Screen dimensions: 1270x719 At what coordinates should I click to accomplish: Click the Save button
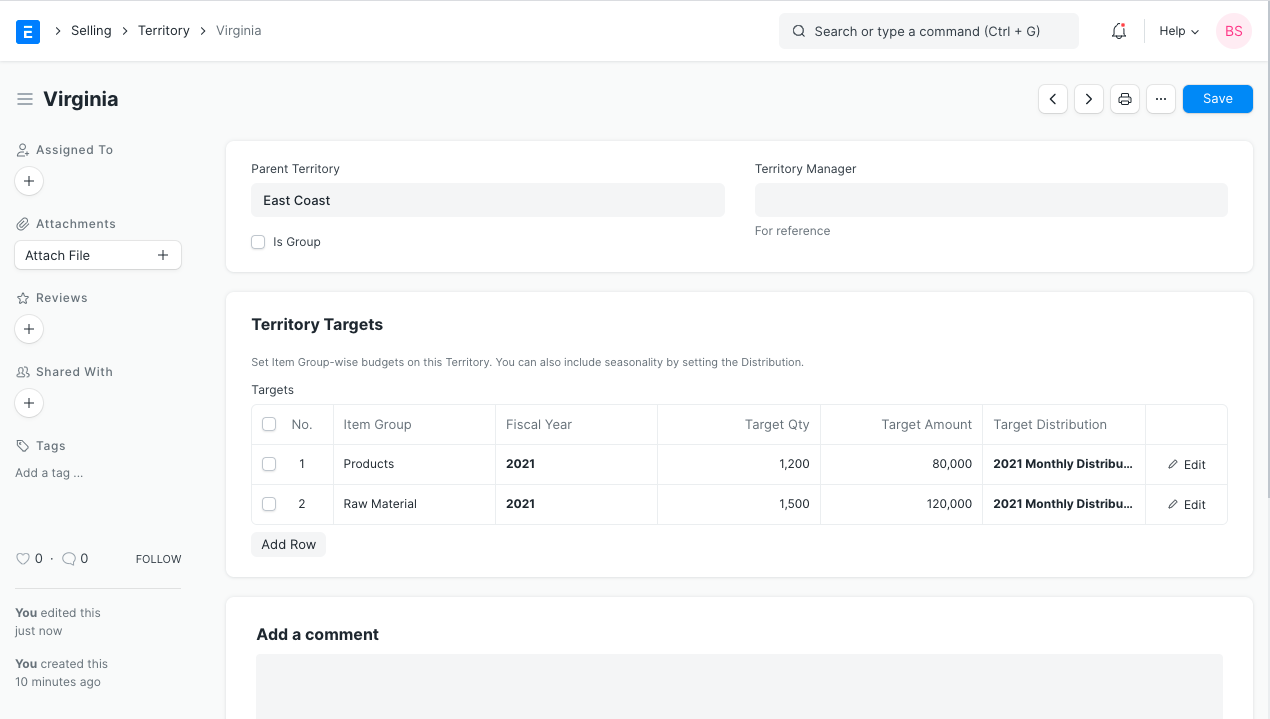(x=1217, y=99)
